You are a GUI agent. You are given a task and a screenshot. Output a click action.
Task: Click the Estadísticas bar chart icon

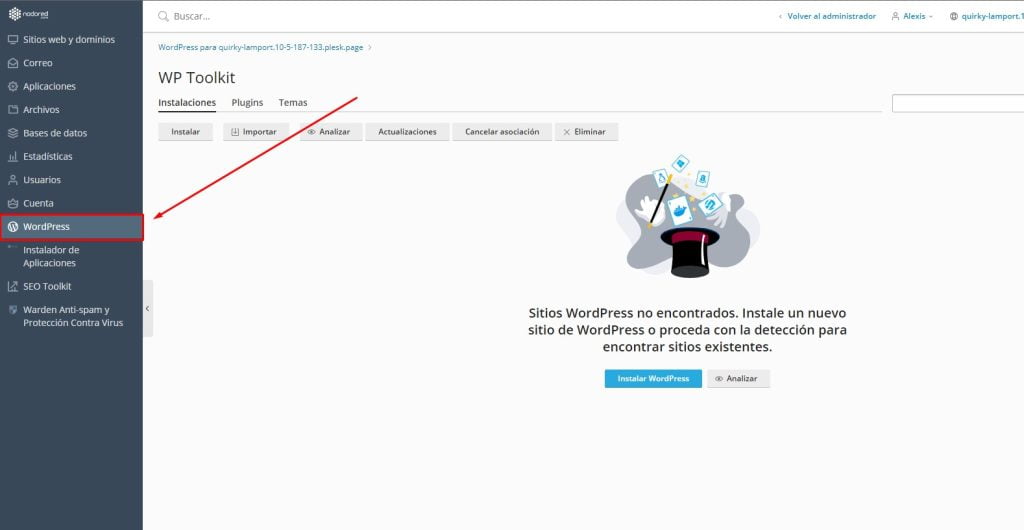pos(12,157)
